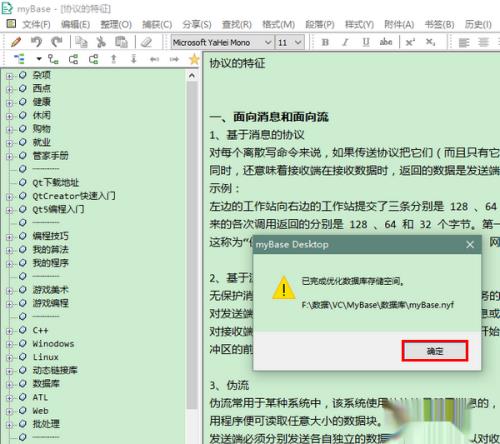
Task: Open the 书签(B) menu
Action: pyautogui.click(x=440, y=24)
